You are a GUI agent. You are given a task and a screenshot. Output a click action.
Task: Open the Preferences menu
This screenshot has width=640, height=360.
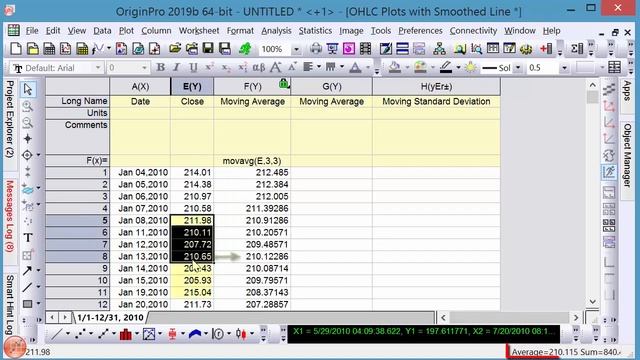coord(420,31)
